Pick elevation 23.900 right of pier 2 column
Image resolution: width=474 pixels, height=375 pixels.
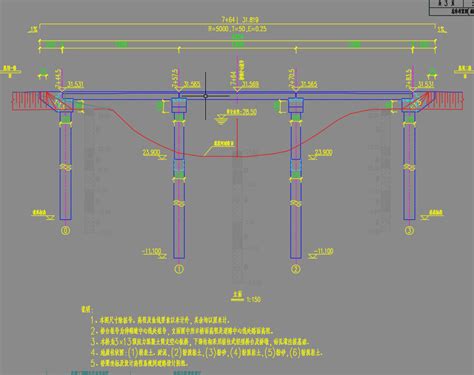pyautogui.click(x=324, y=152)
